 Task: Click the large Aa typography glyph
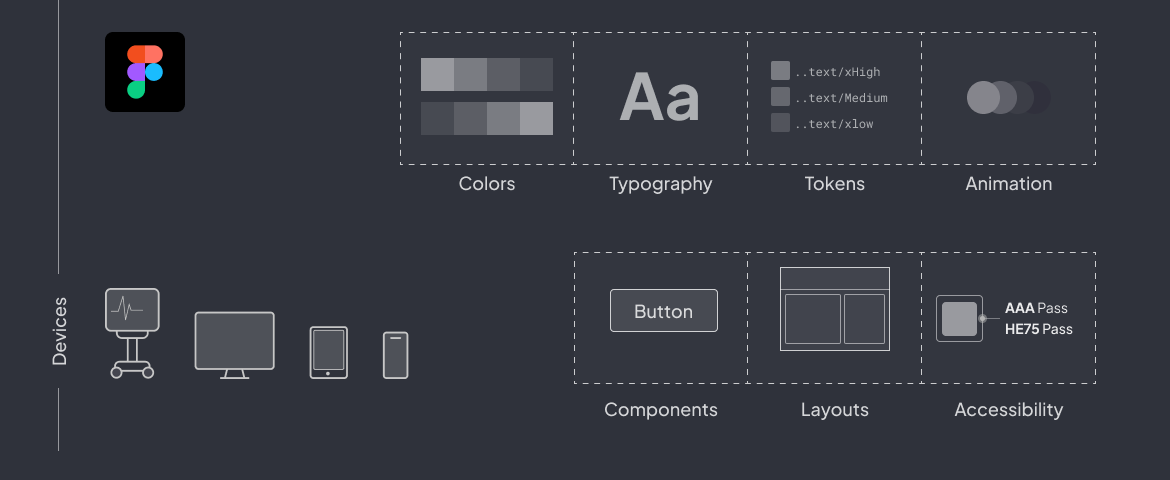(660, 97)
